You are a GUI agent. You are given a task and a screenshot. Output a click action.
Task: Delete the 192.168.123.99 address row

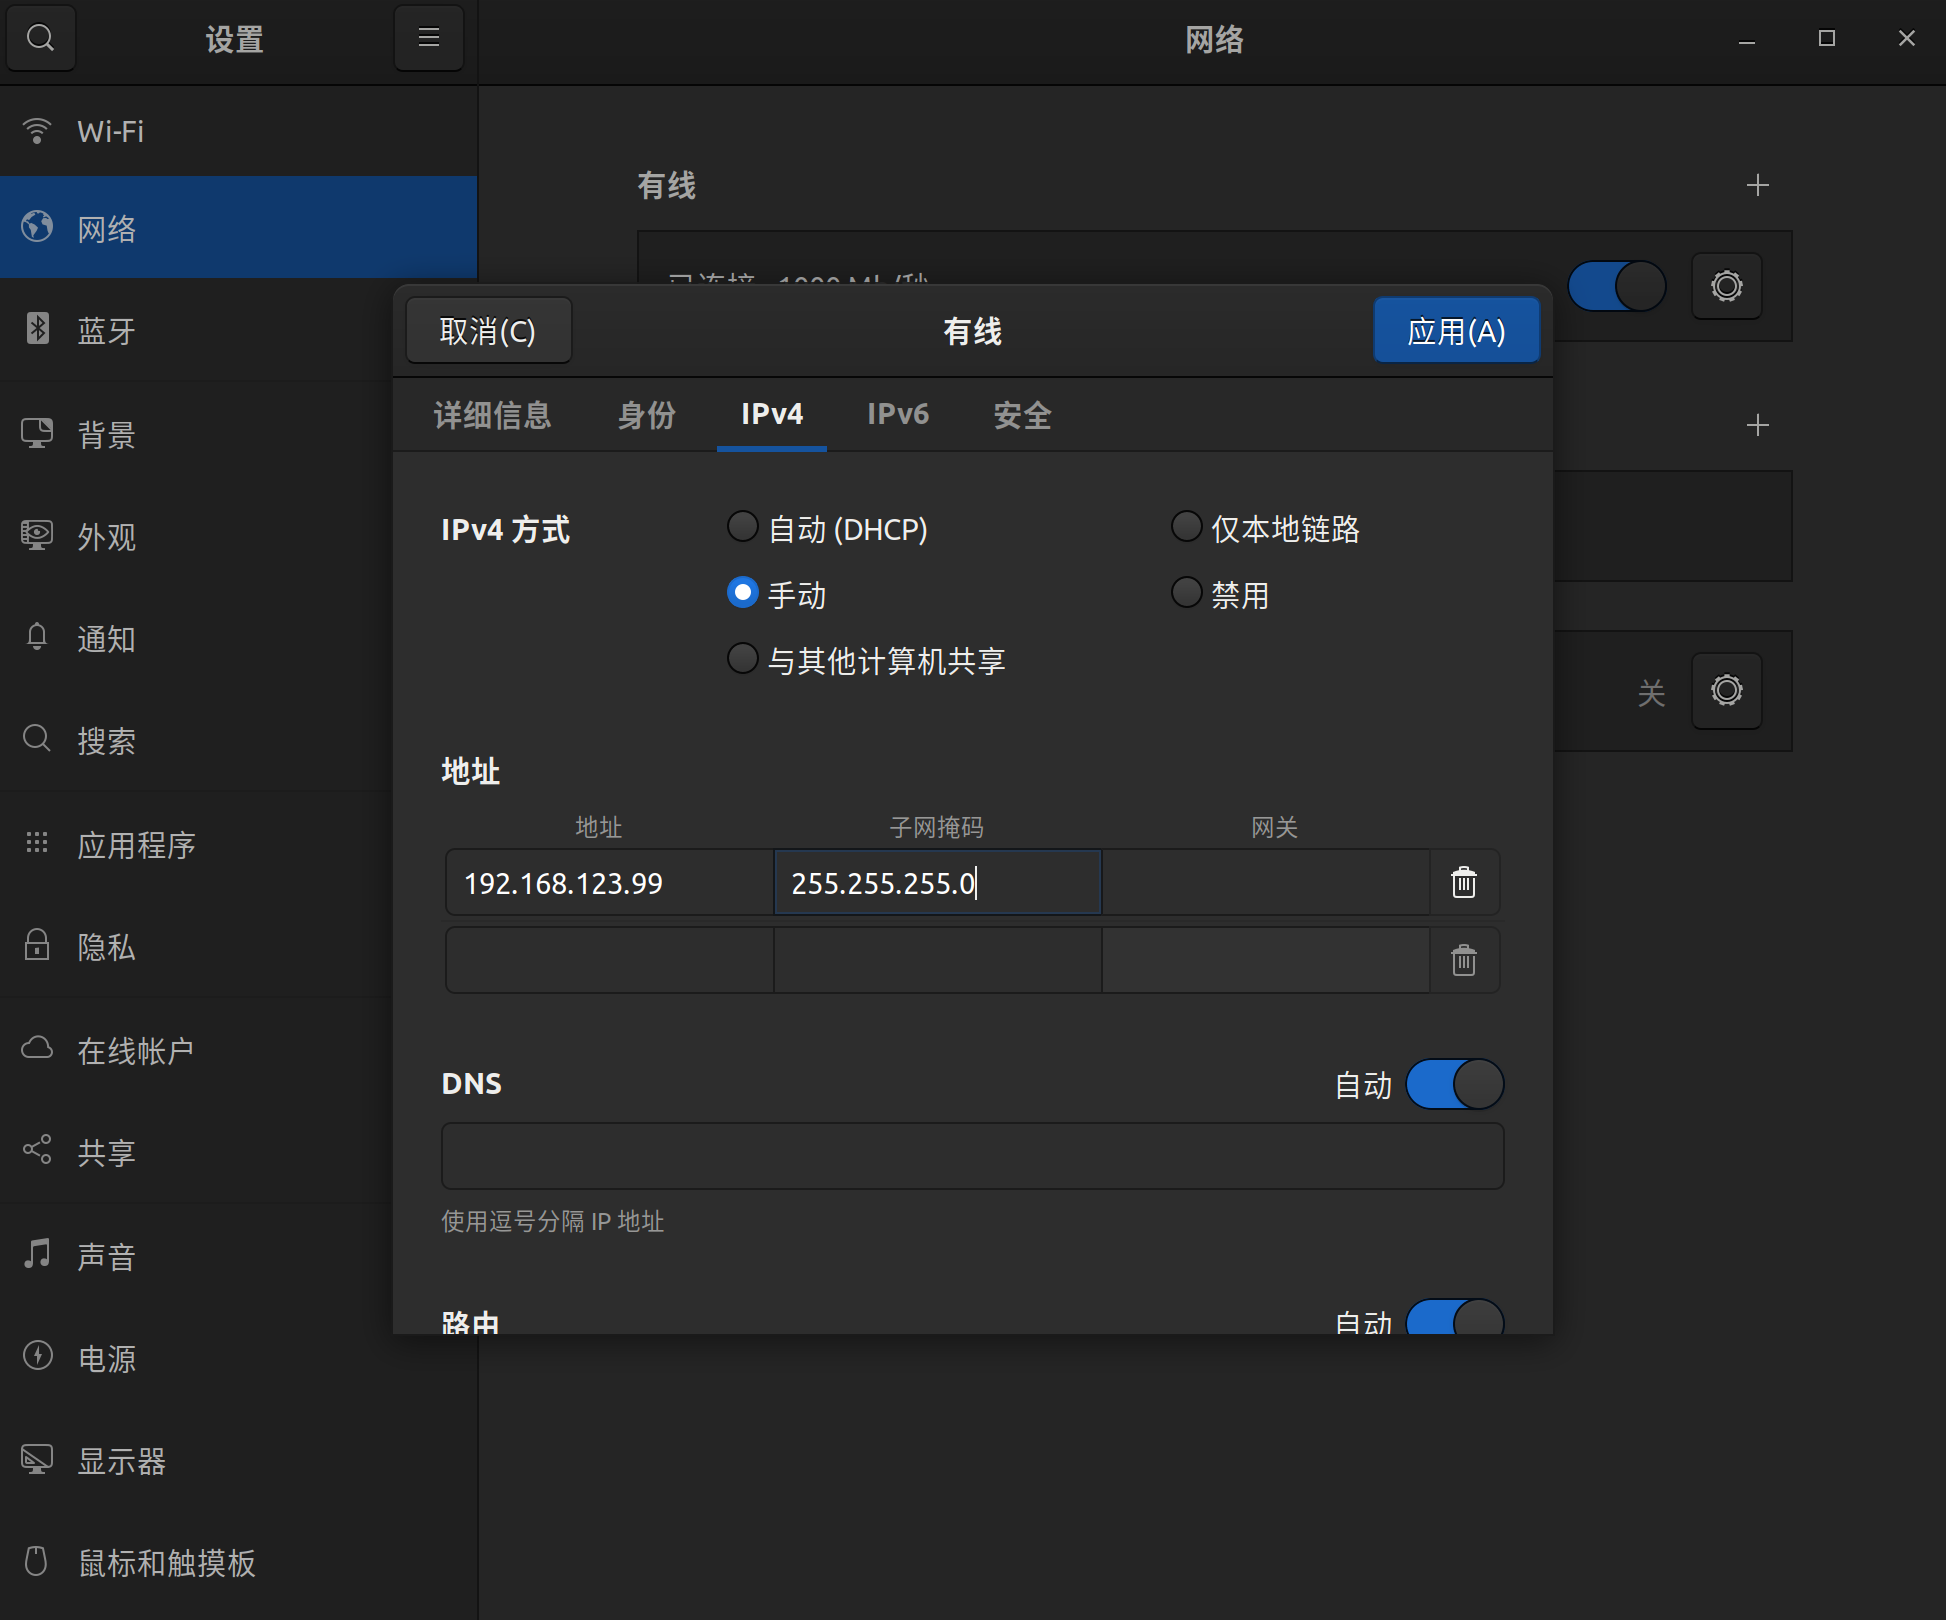point(1464,882)
